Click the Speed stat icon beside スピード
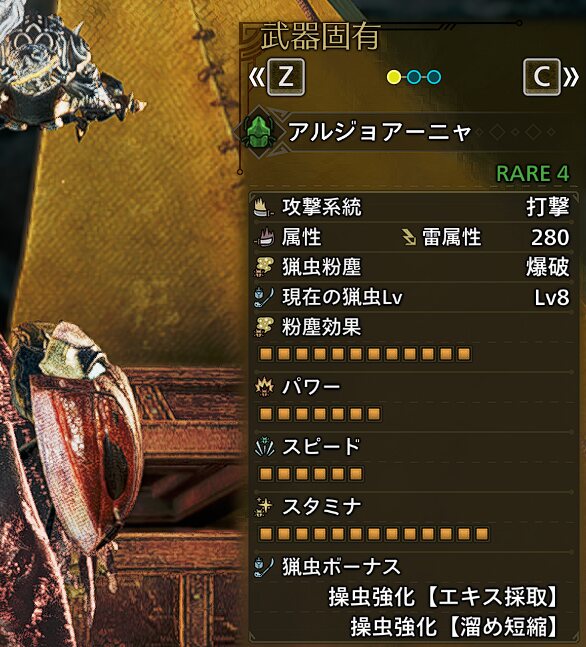This screenshot has height=647, width=586. point(264,447)
